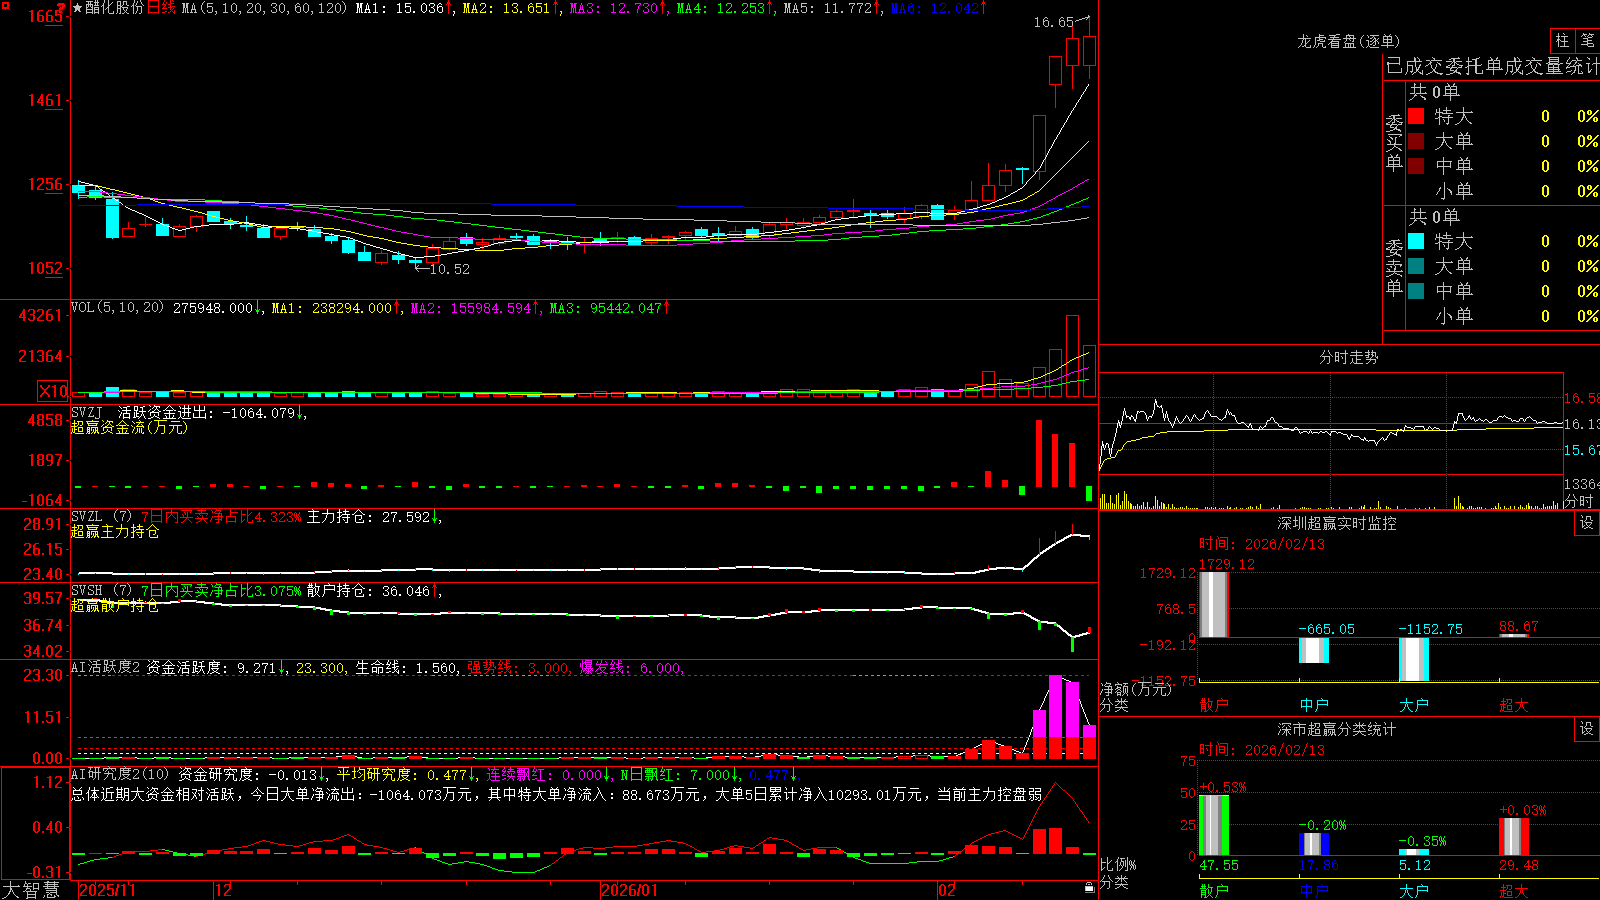Click the 小单 row under 委卖单
The height and width of the screenshot is (900, 1600).
tap(1504, 316)
